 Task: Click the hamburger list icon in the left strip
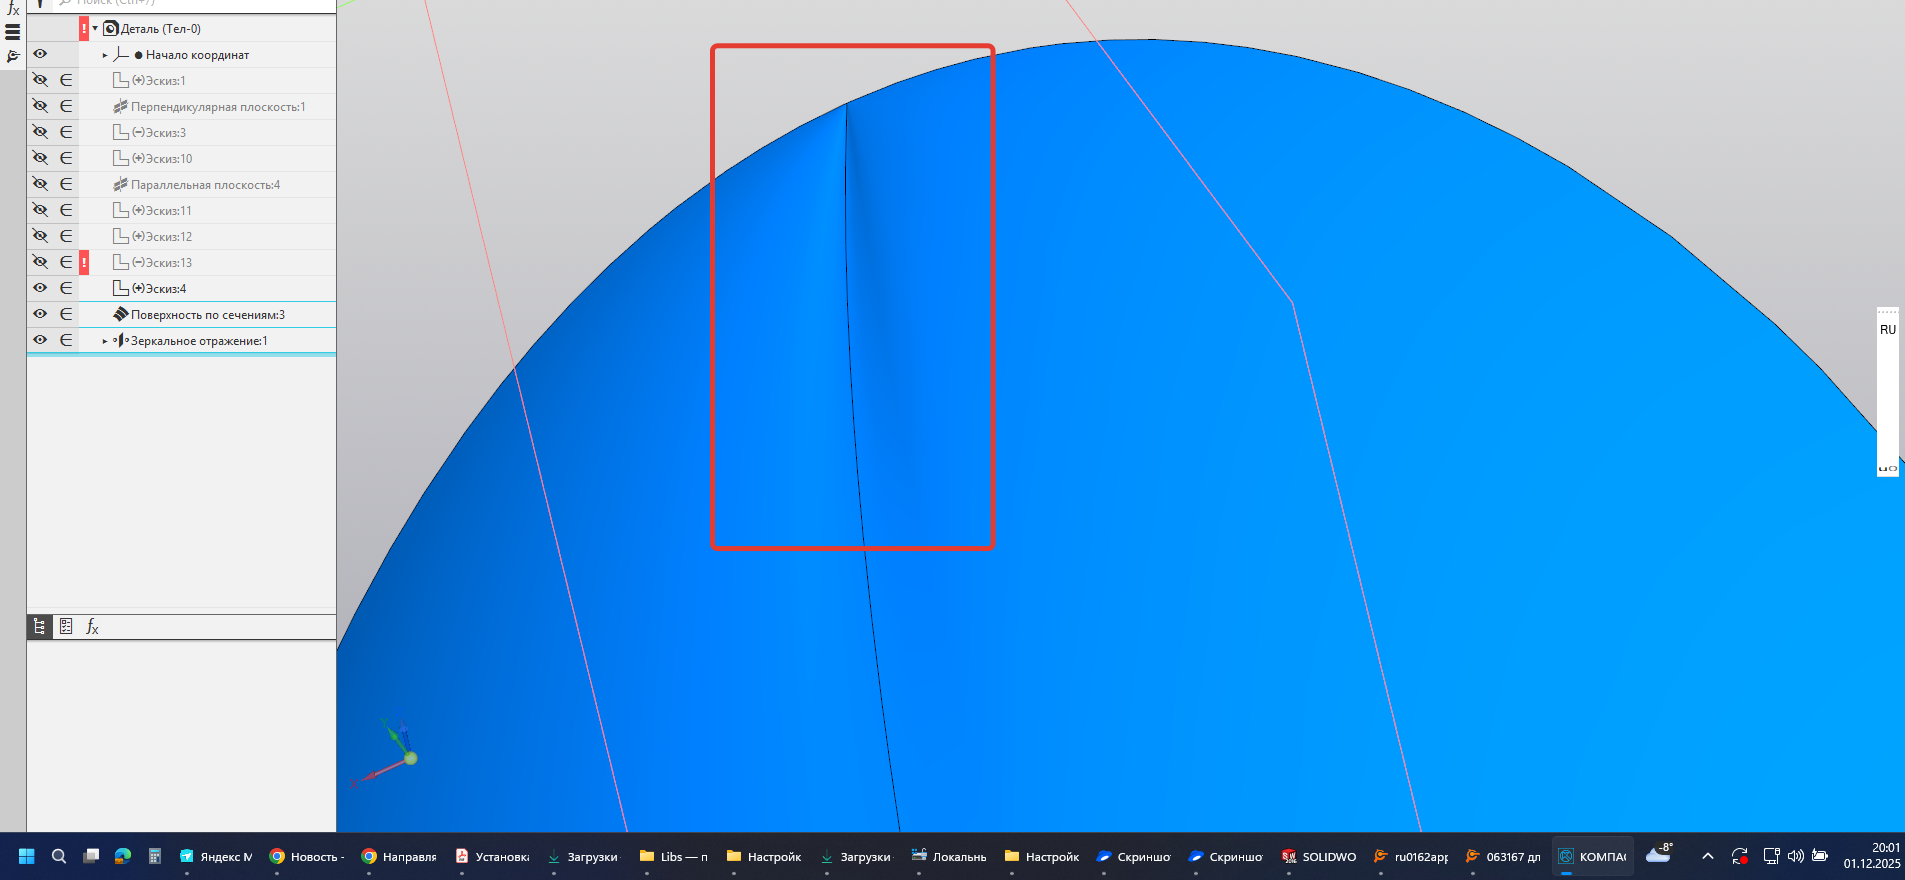(13, 32)
